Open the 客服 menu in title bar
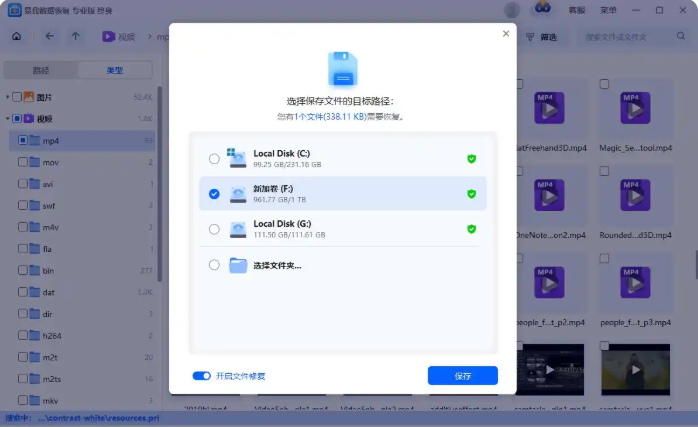Viewport: 698px width, 427px height. (576, 10)
